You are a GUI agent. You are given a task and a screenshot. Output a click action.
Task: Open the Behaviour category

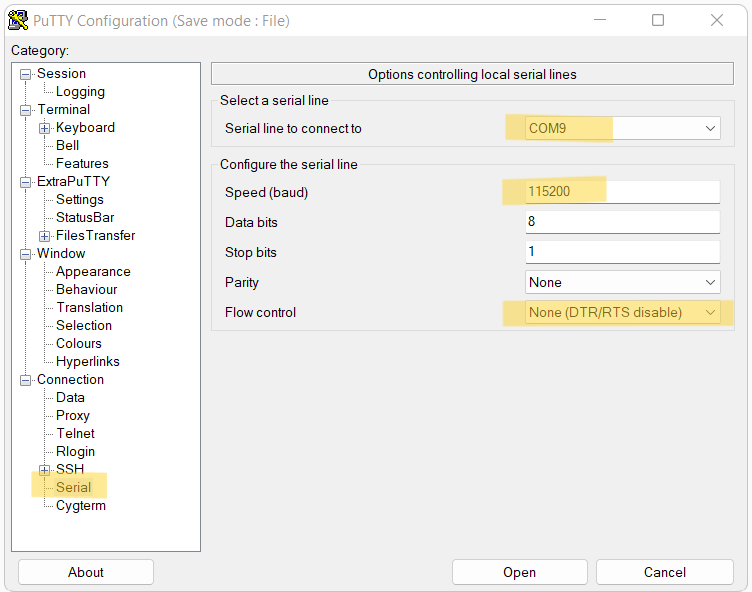point(86,289)
